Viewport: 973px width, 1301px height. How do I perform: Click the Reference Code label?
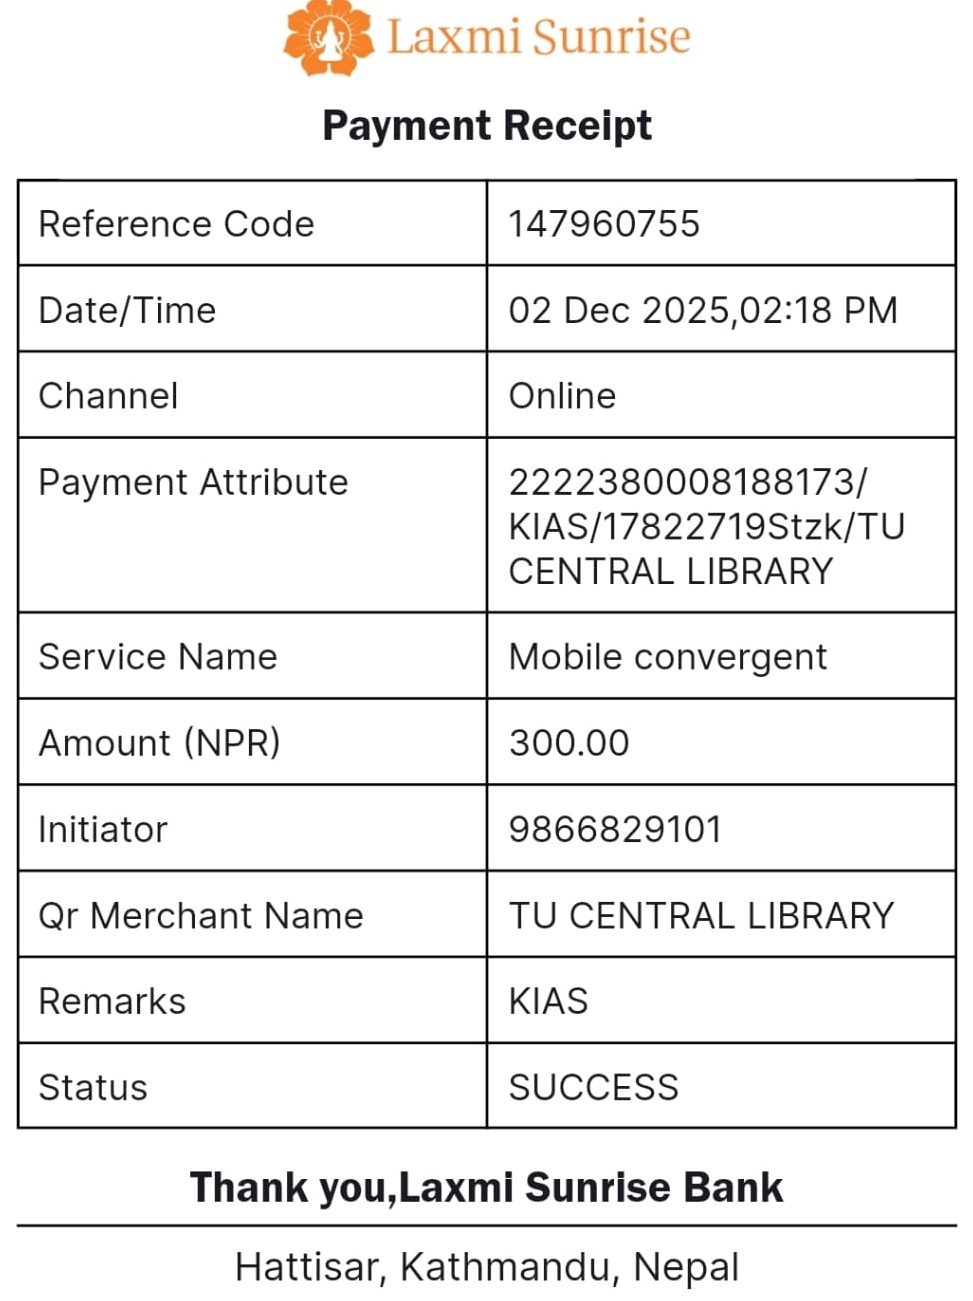[x=176, y=224]
